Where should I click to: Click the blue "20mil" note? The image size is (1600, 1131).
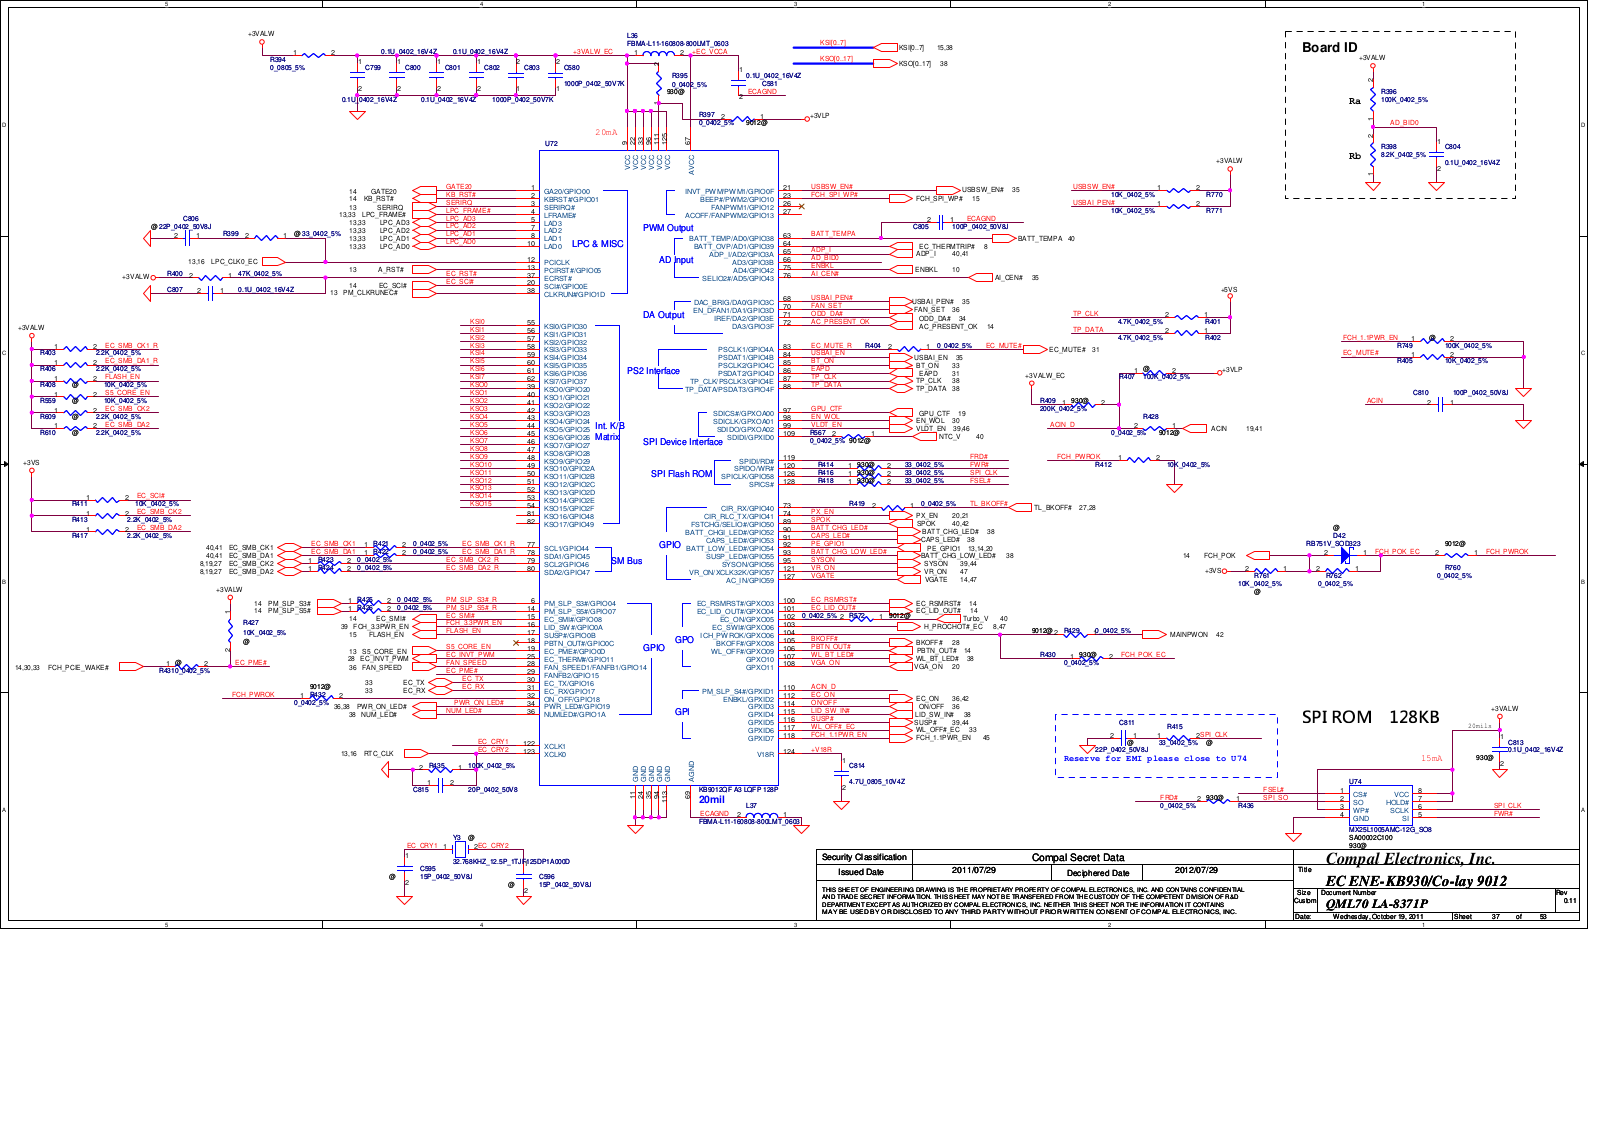point(711,799)
